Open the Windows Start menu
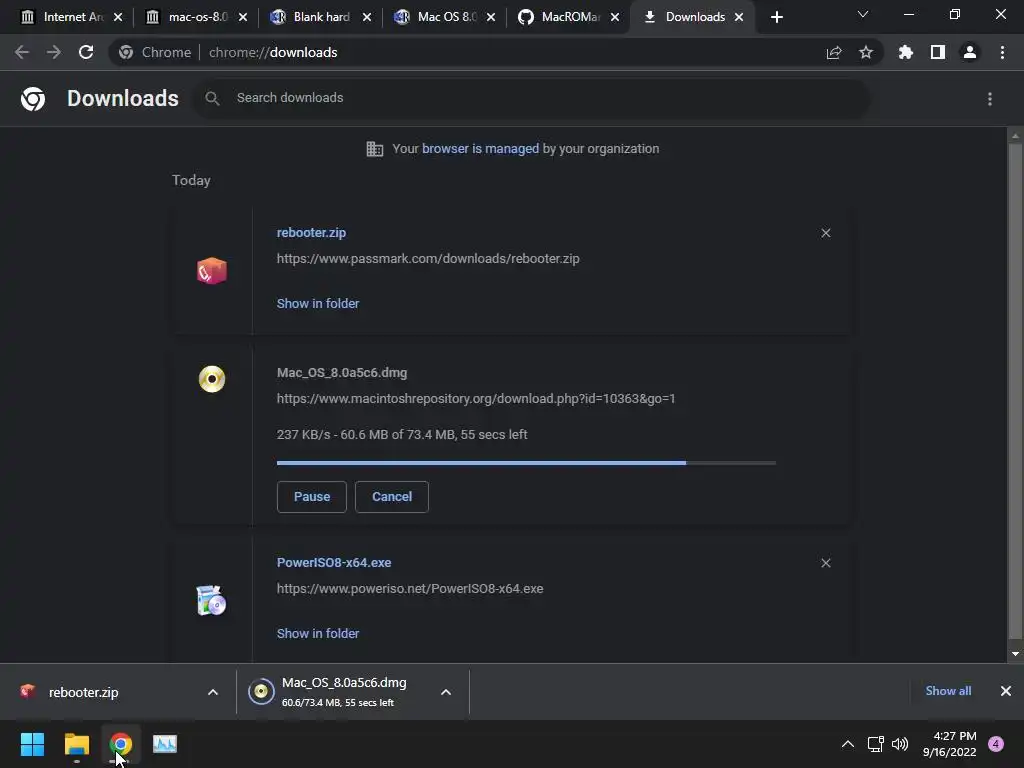1024x768 pixels. coord(32,744)
